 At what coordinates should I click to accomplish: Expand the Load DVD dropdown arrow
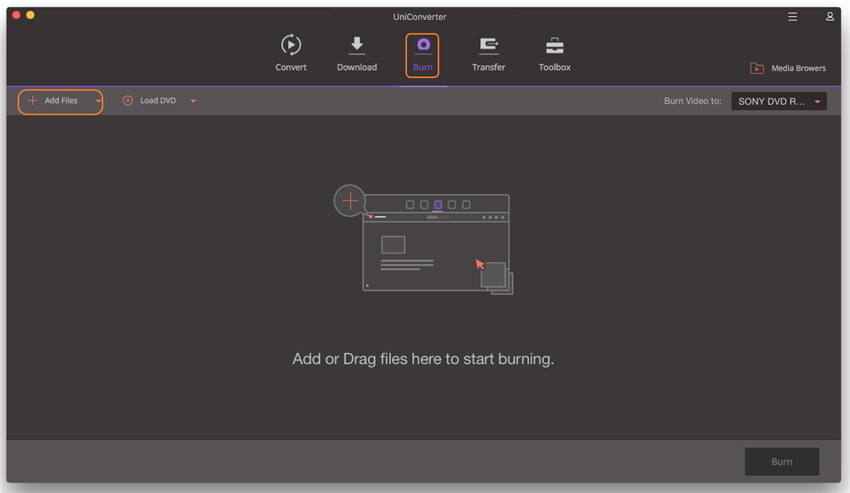click(x=194, y=101)
